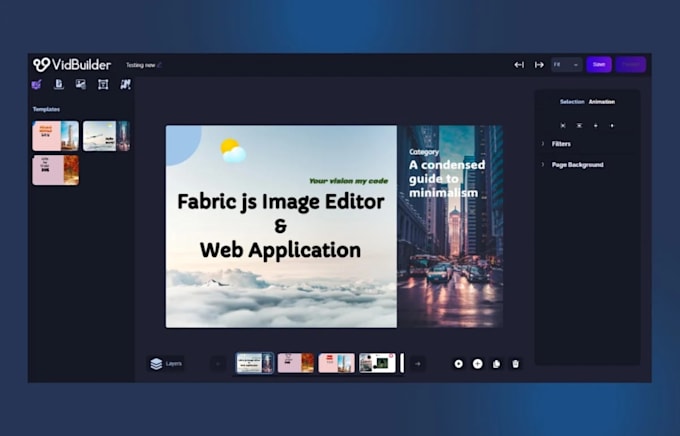Select the clouds template thumbnail
680x436 pixels.
[106, 136]
